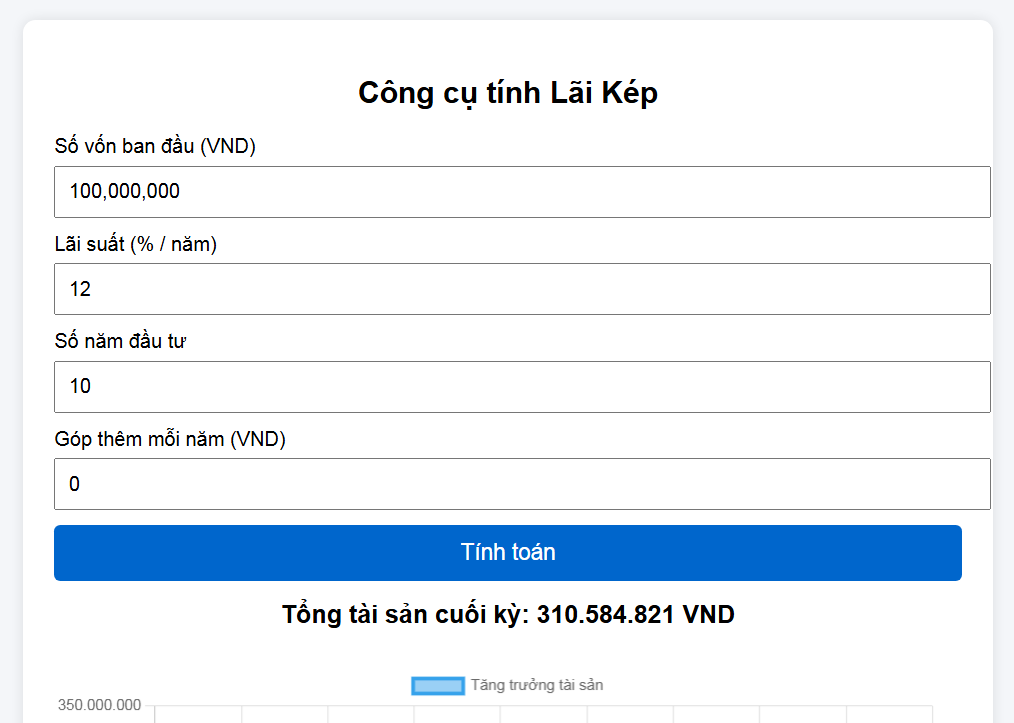Click the 'Tăng trưởng tài sản' legend label
This screenshot has width=1014, height=723.
point(537,685)
